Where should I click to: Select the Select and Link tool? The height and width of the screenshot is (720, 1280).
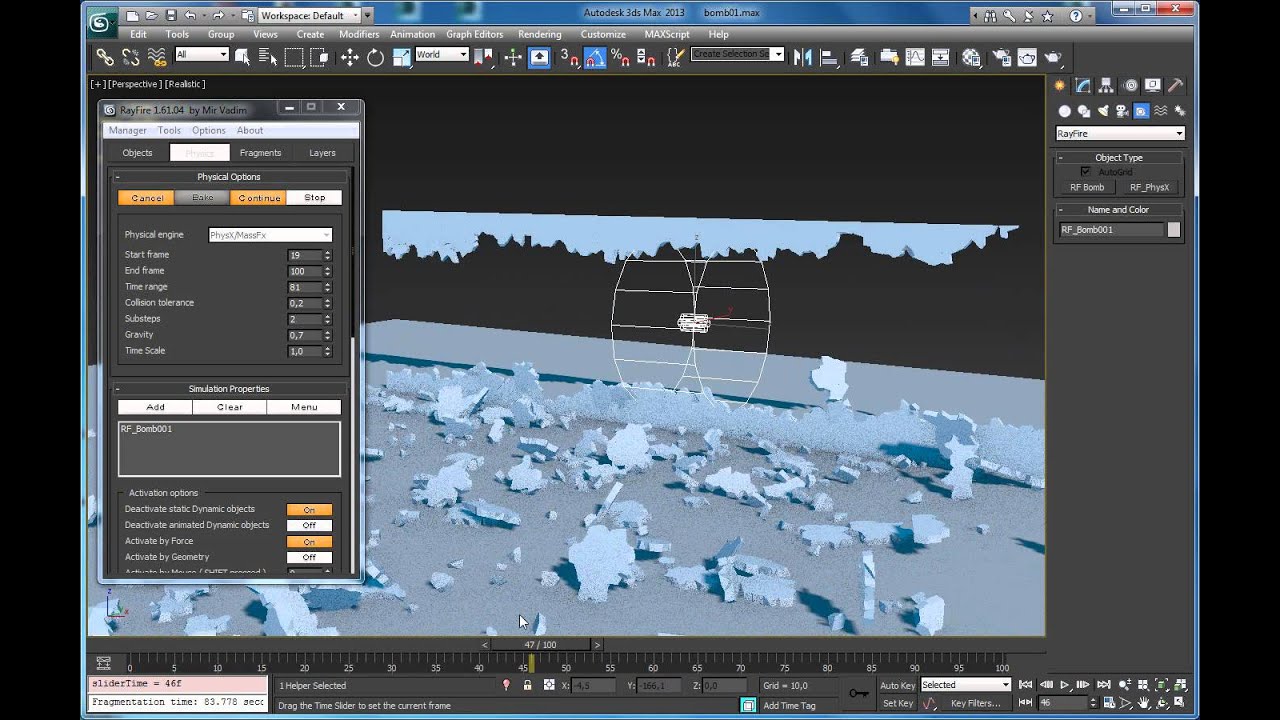(x=105, y=57)
